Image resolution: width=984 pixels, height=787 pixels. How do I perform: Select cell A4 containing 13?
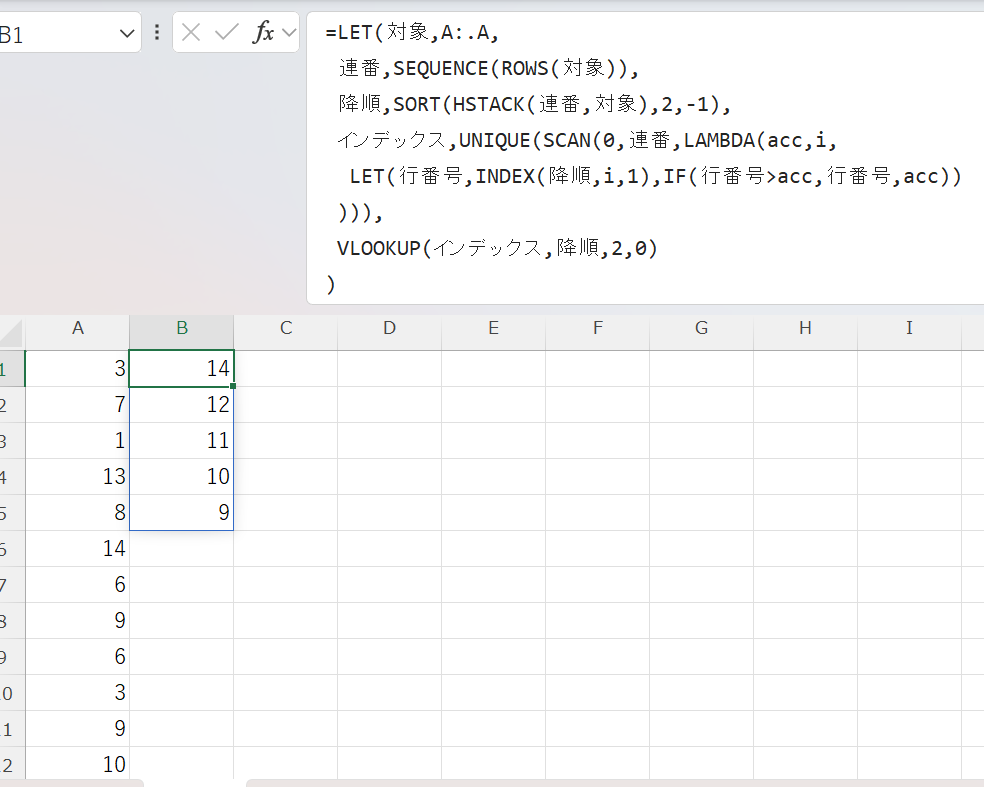click(77, 476)
